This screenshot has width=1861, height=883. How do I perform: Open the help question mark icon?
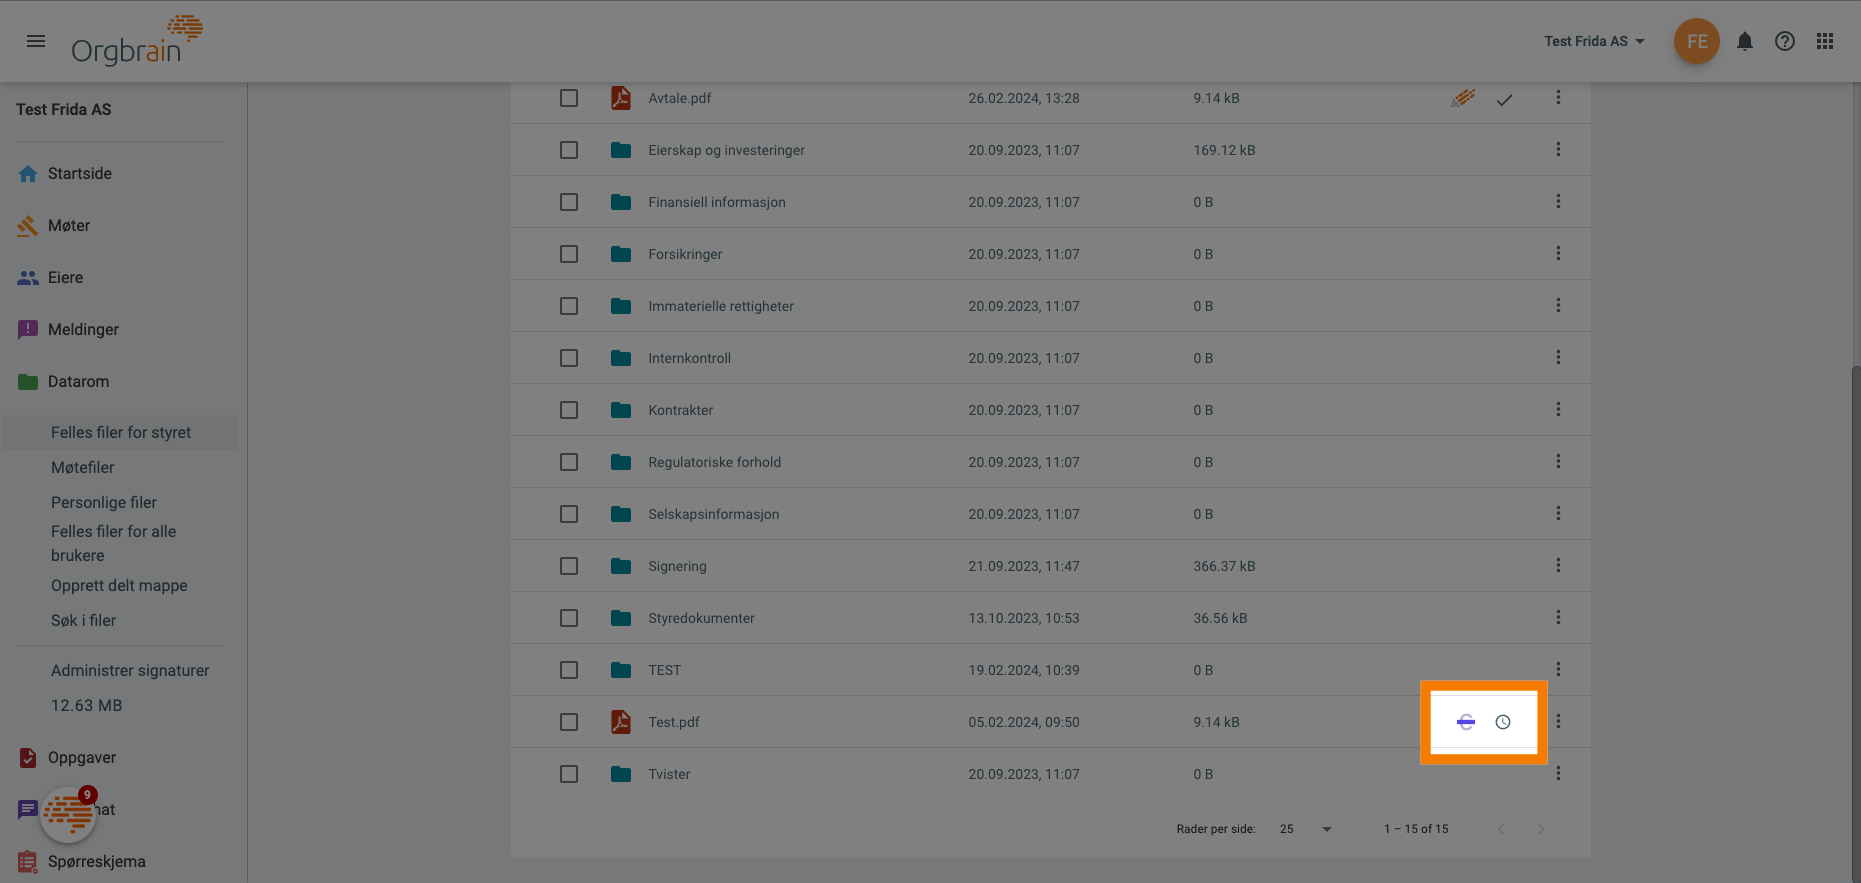(1785, 41)
